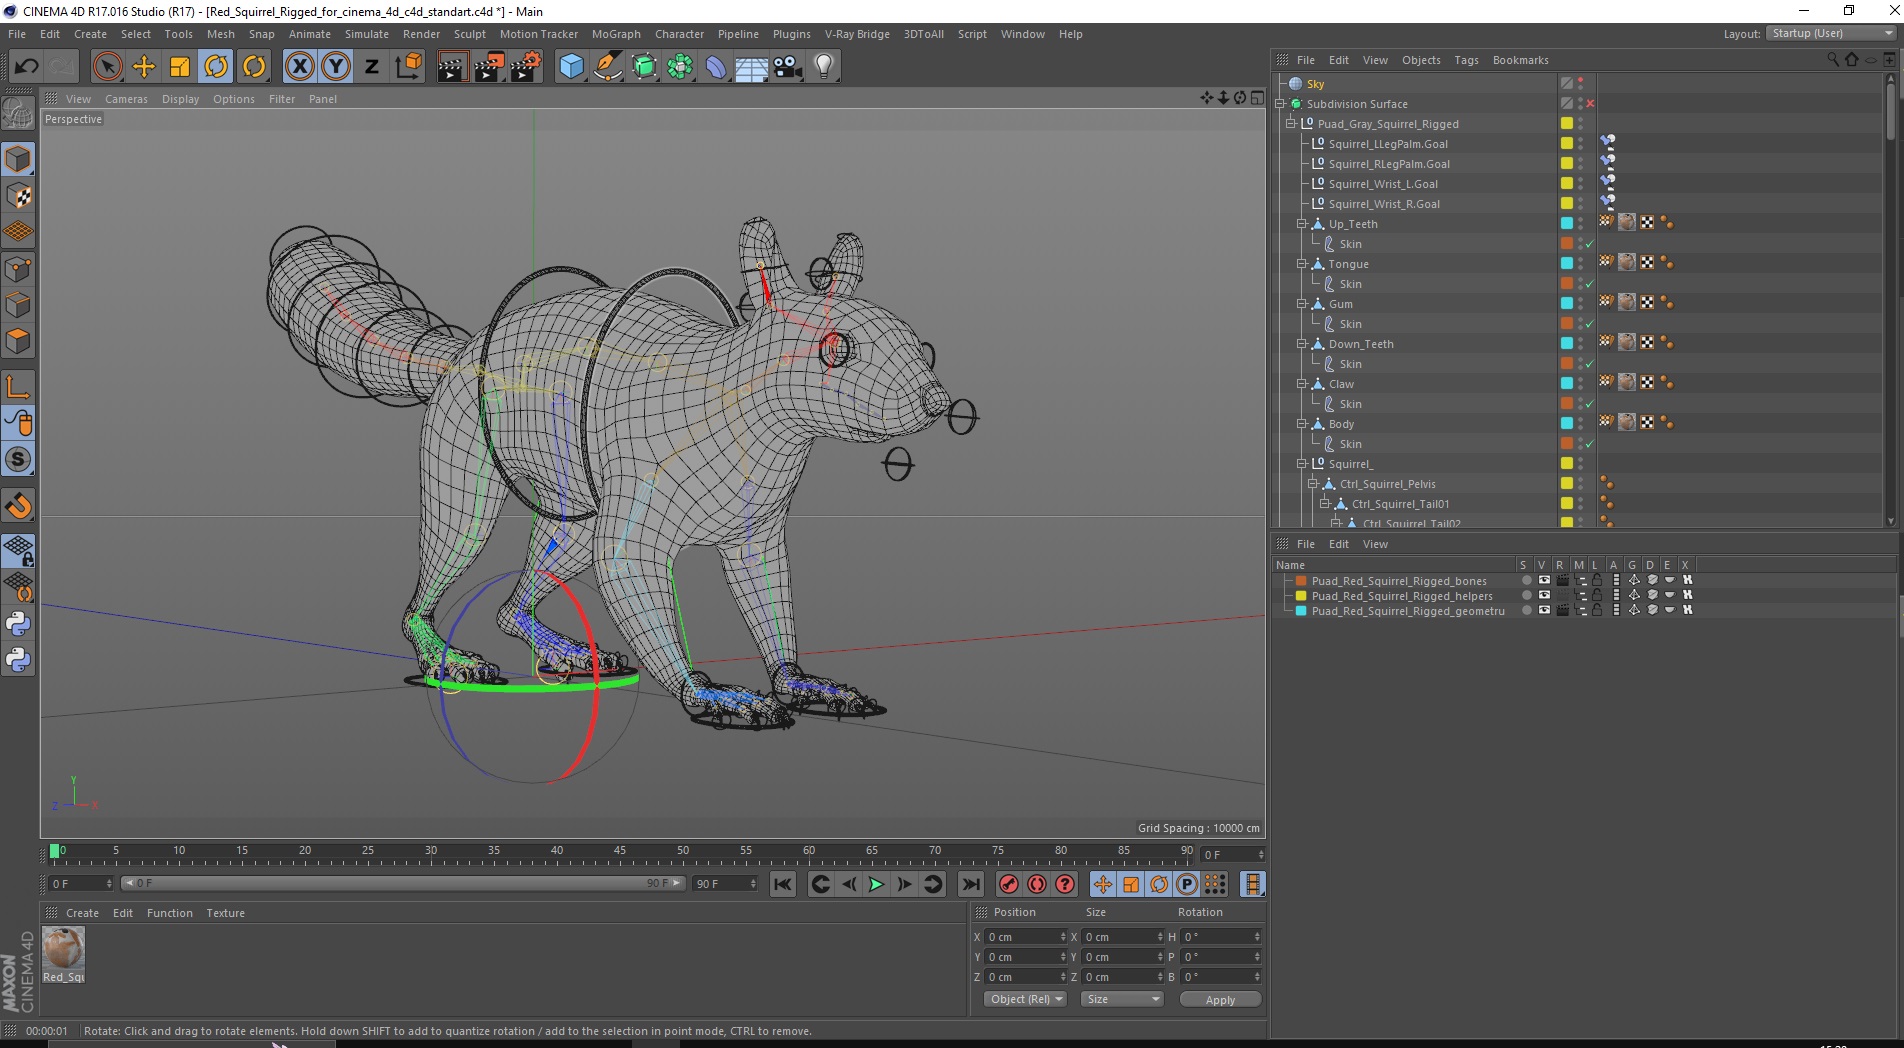1904x1048 pixels.
Task: Toggle Y axis lock
Action: point(336,67)
